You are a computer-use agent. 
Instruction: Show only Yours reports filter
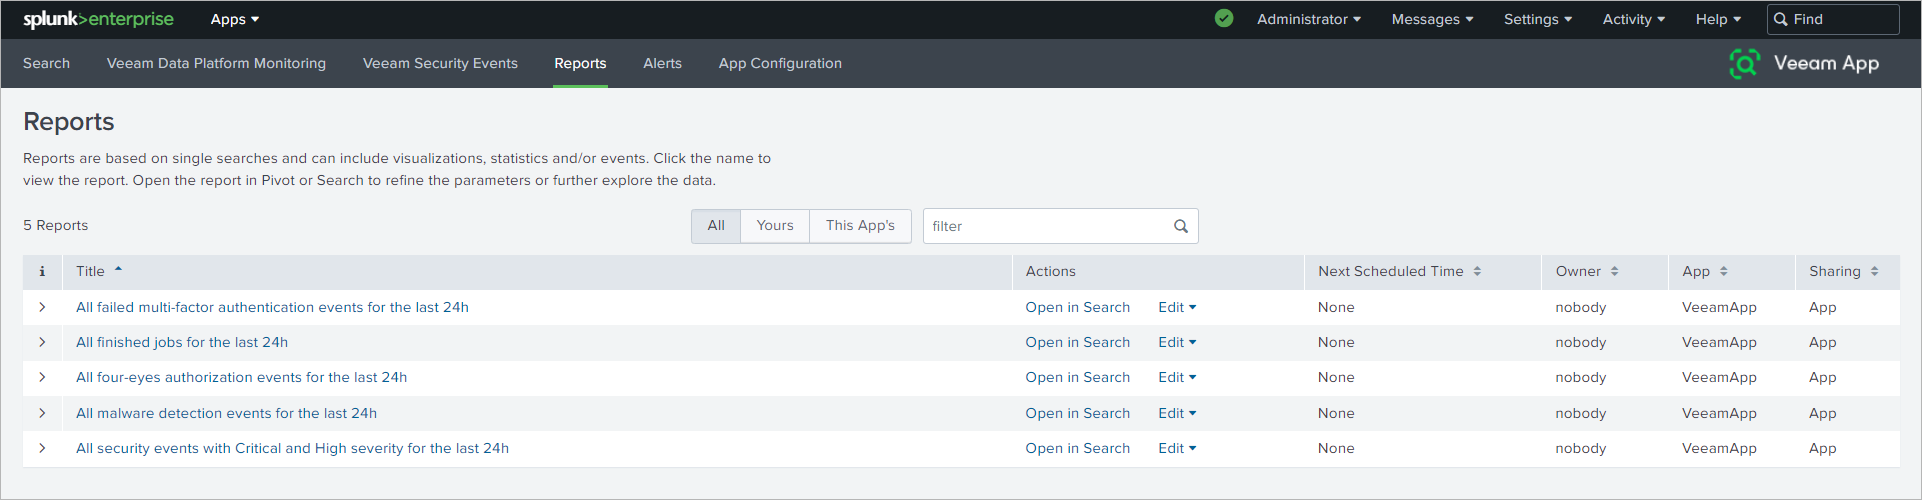(775, 226)
